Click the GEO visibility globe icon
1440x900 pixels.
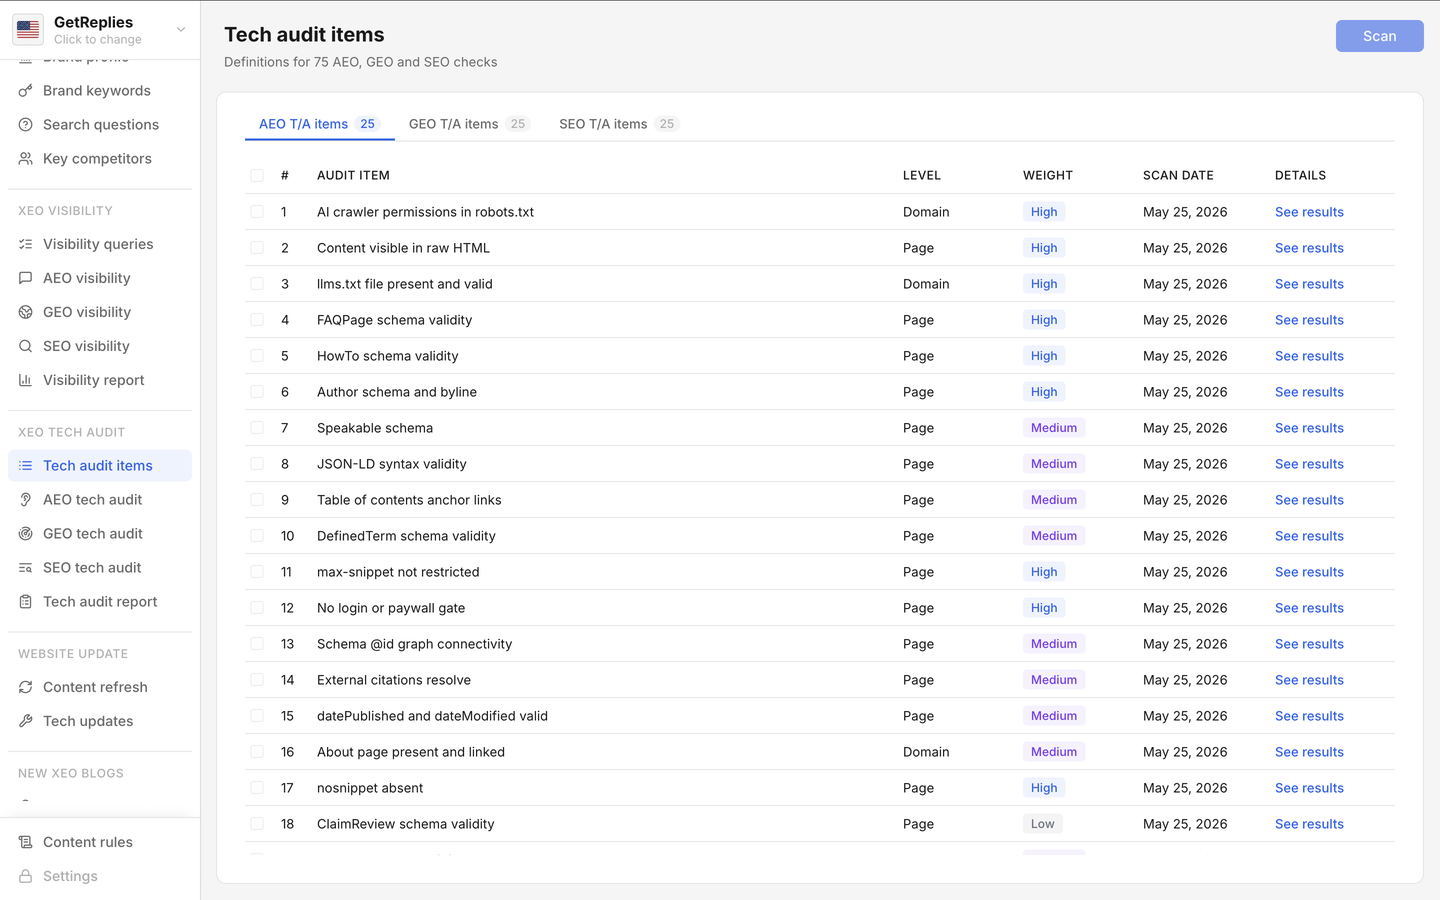[x=26, y=312]
